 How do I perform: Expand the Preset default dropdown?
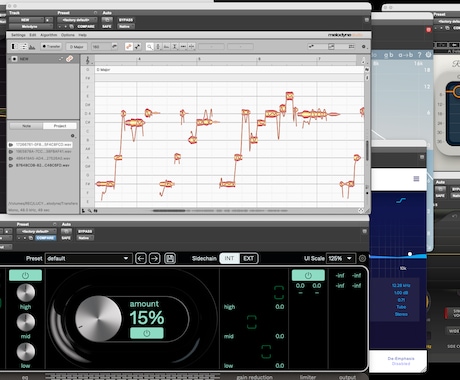(88, 258)
